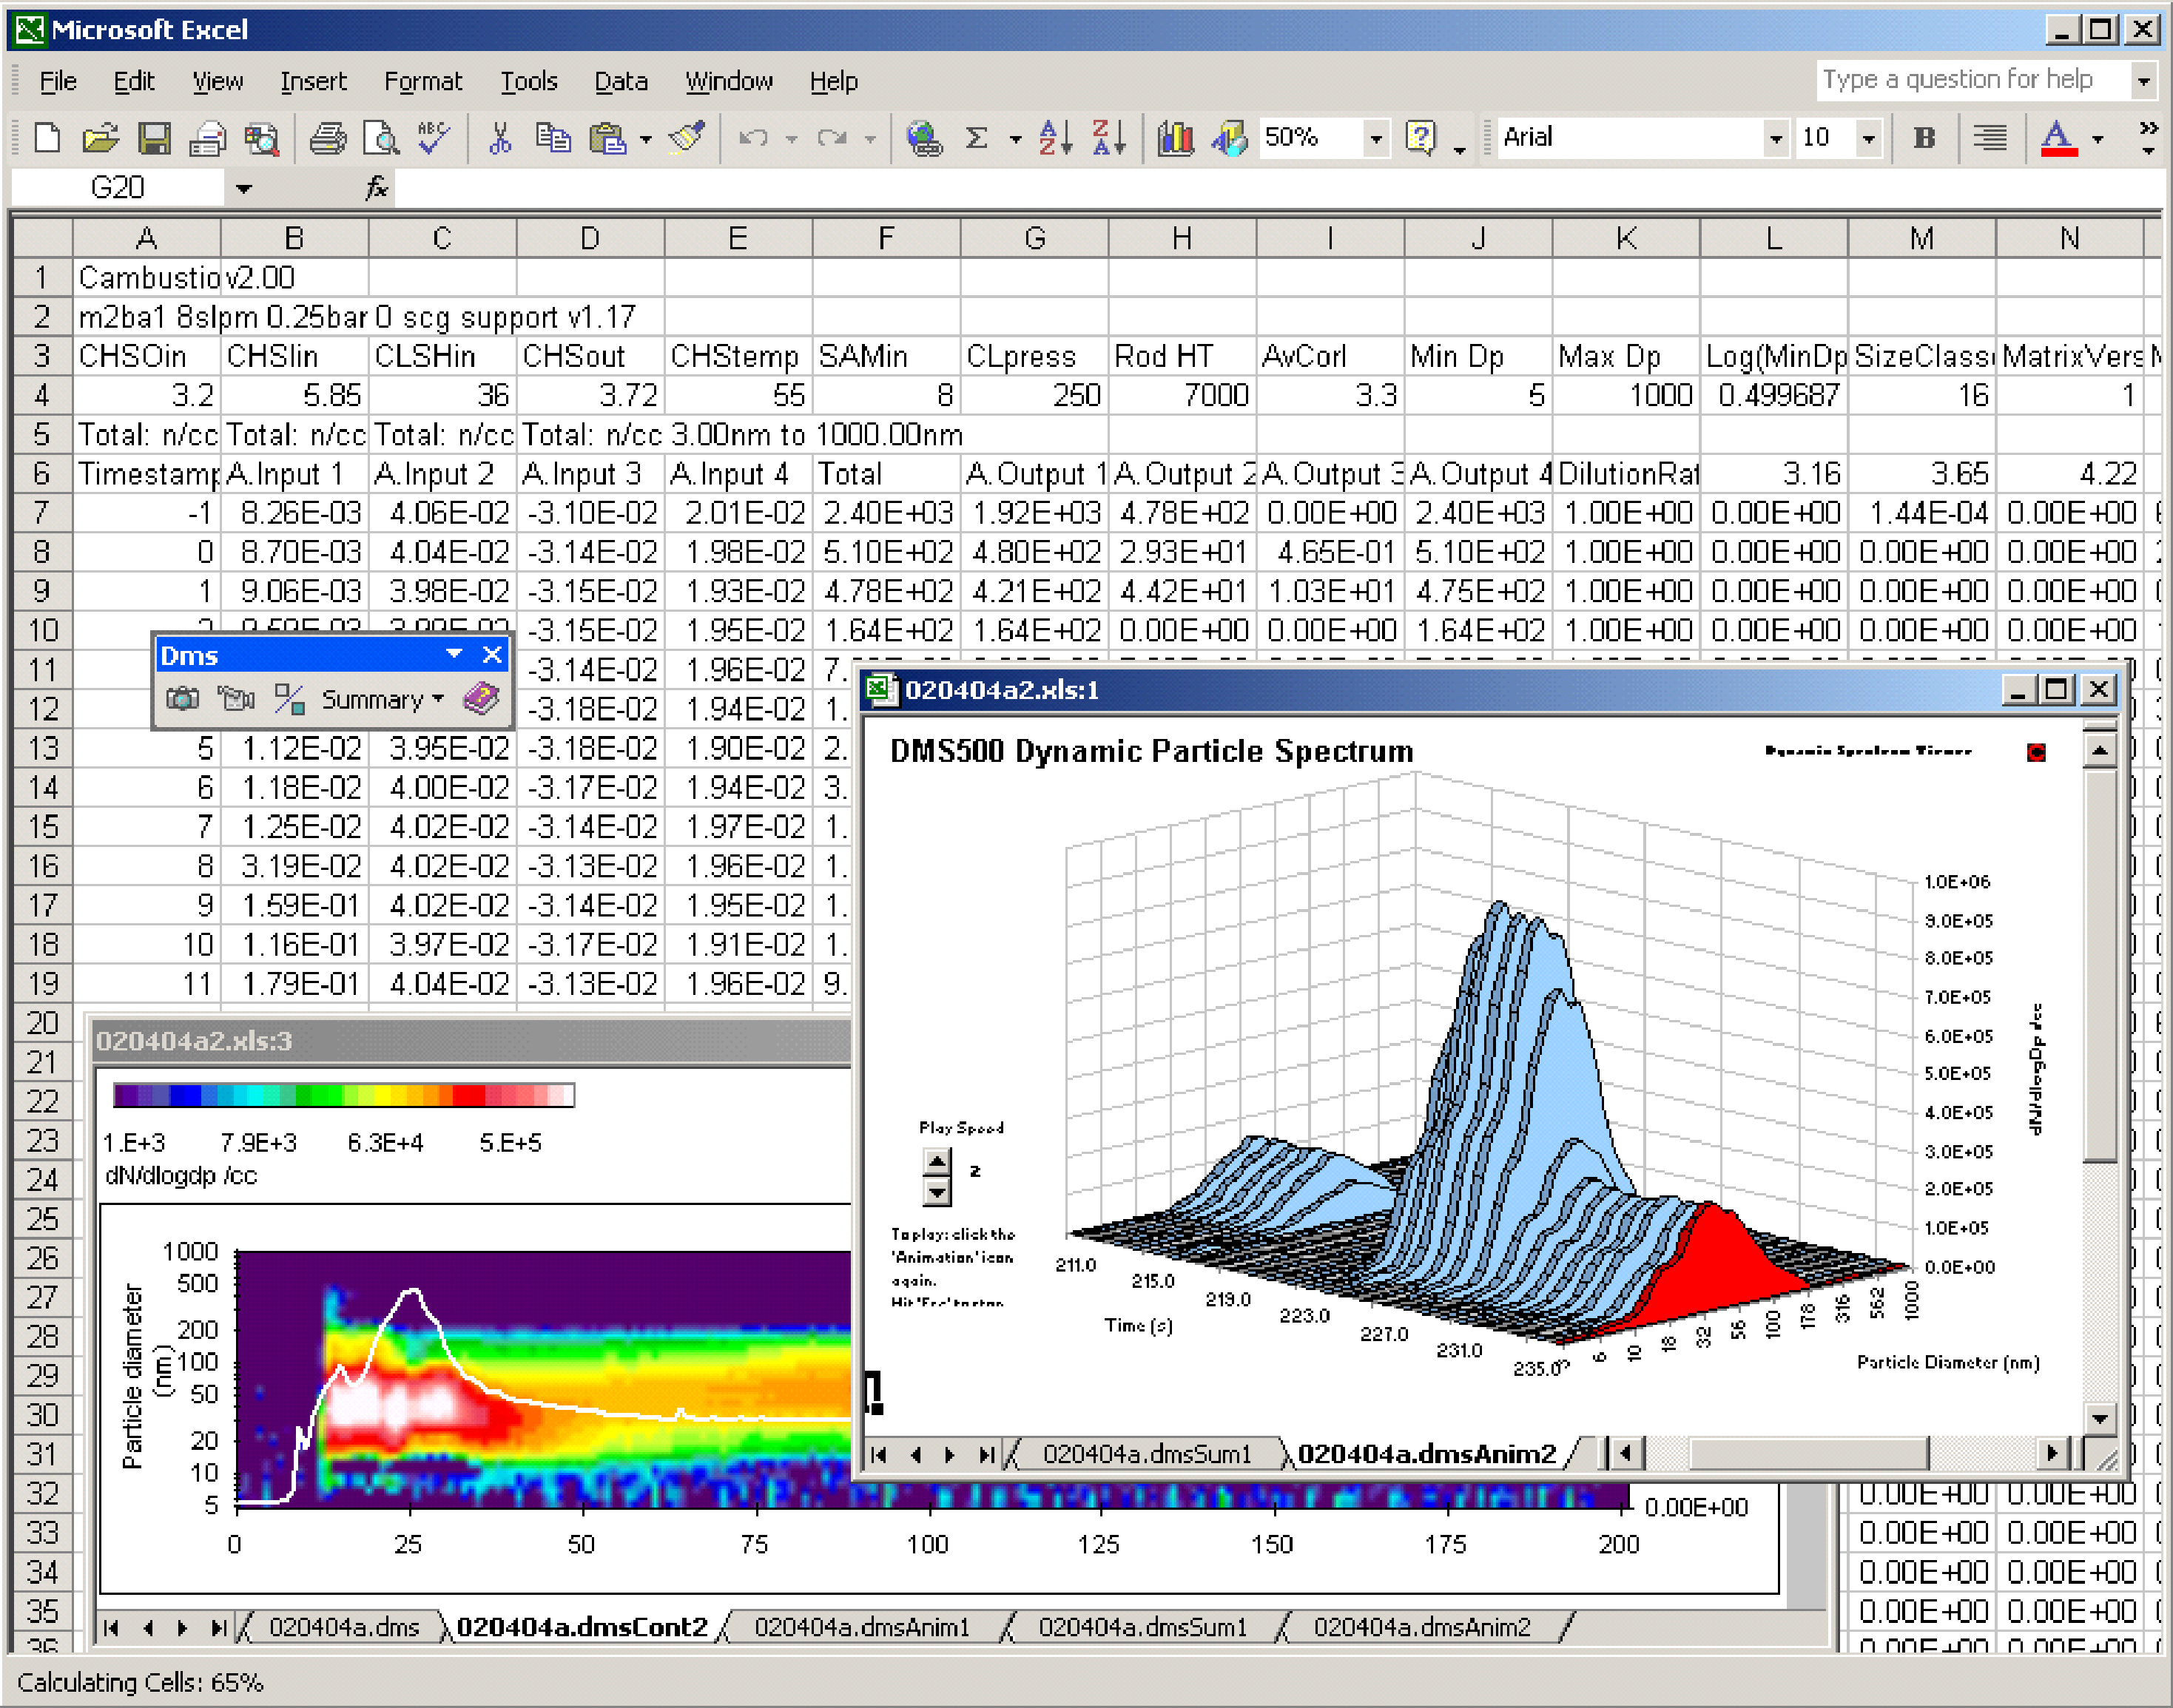This screenshot has height=1708, width=2173.
Task: Open the File menu
Action: coord(58,81)
